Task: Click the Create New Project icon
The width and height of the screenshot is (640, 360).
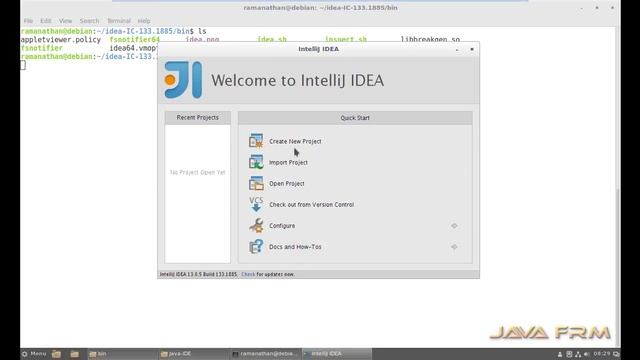Action: coord(256,141)
